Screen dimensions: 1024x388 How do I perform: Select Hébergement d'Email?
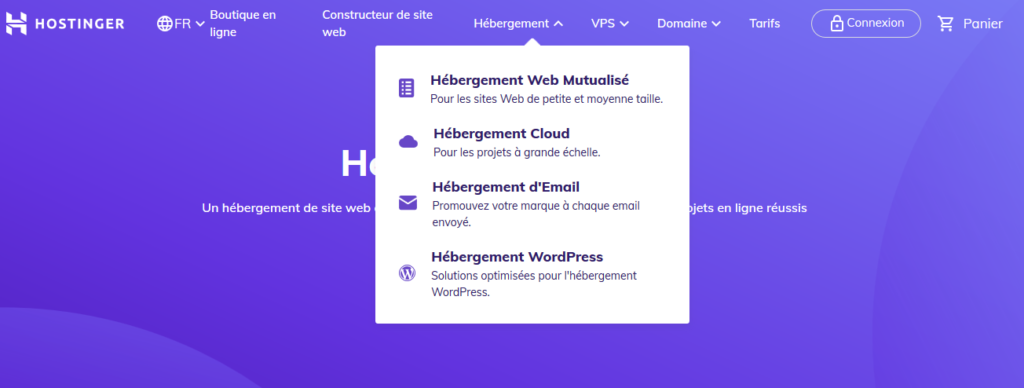(x=505, y=187)
